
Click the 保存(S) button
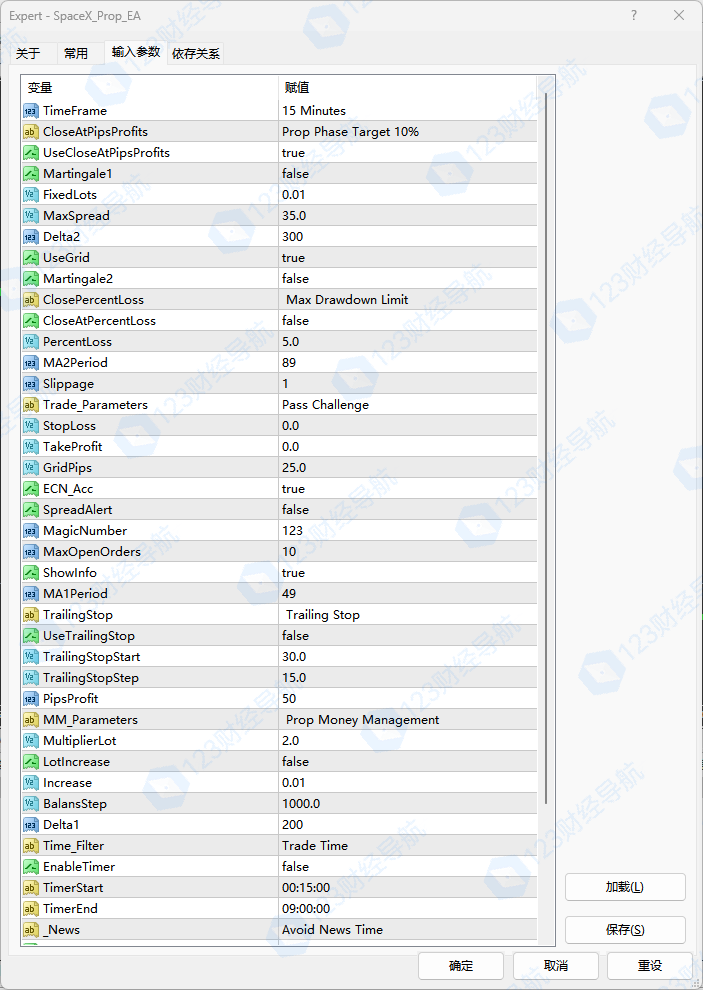[x=625, y=930]
